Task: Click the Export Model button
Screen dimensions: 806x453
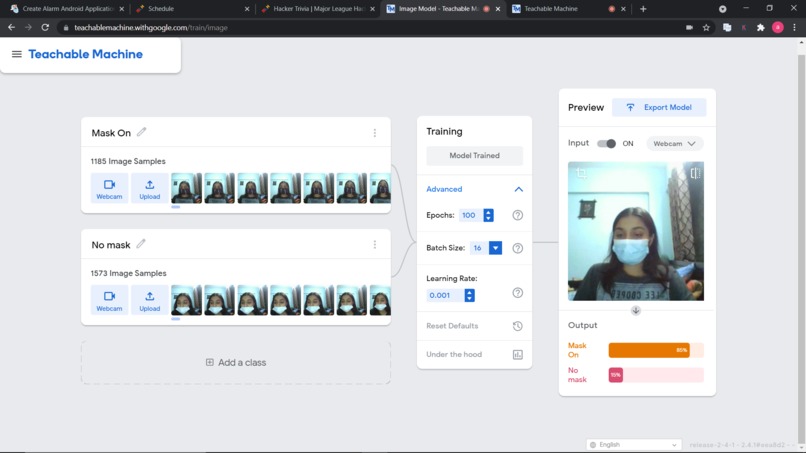Action: (x=659, y=107)
